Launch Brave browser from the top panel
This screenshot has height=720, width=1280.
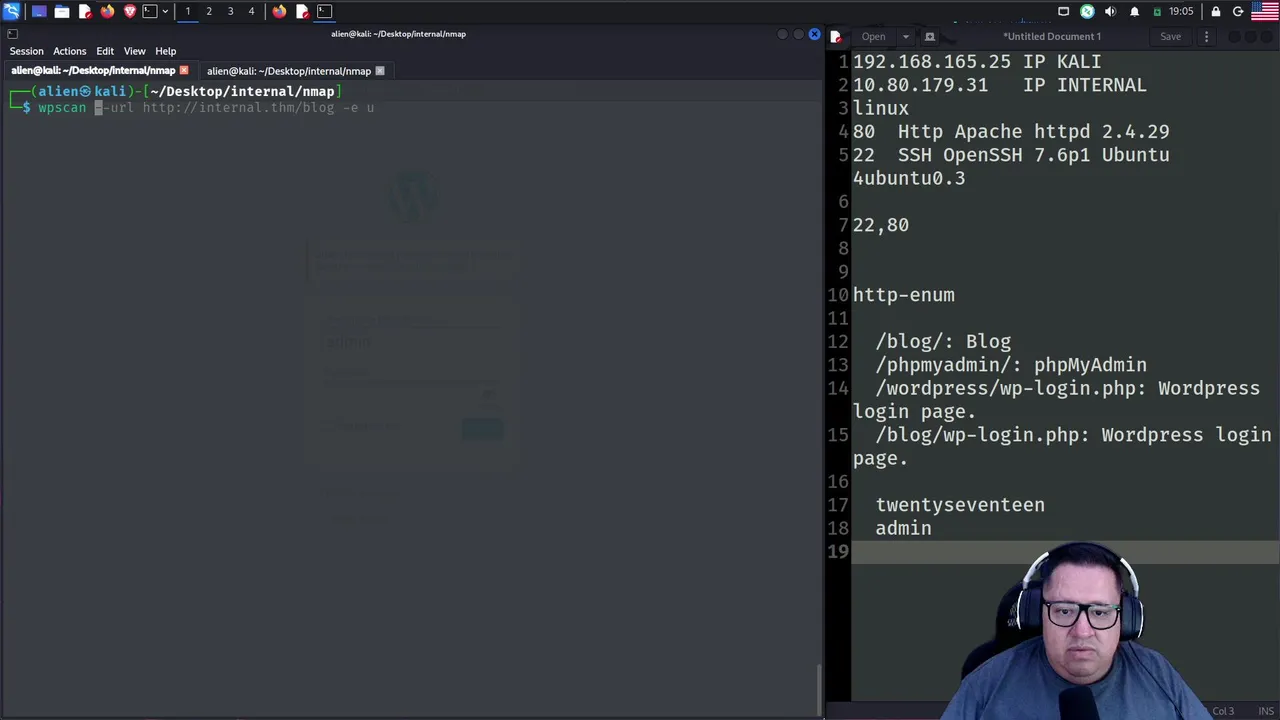[130, 11]
